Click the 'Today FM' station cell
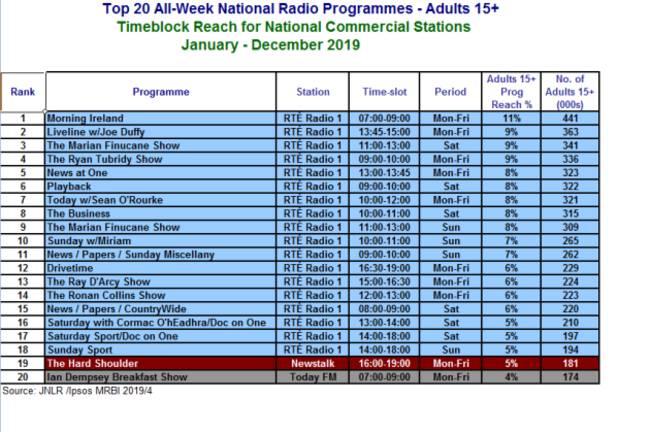 pyautogui.click(x=313, y=377)
